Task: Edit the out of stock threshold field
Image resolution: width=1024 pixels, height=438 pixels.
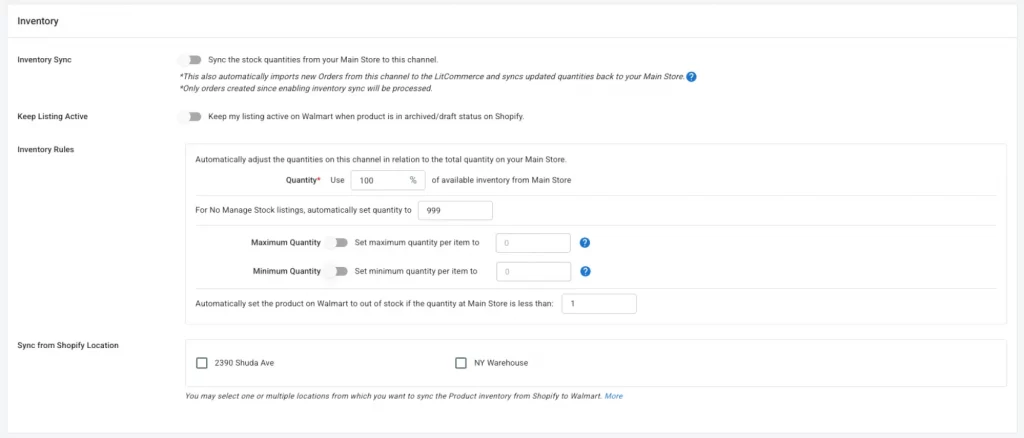Action: pyautogui.click(x=599, y=304)
